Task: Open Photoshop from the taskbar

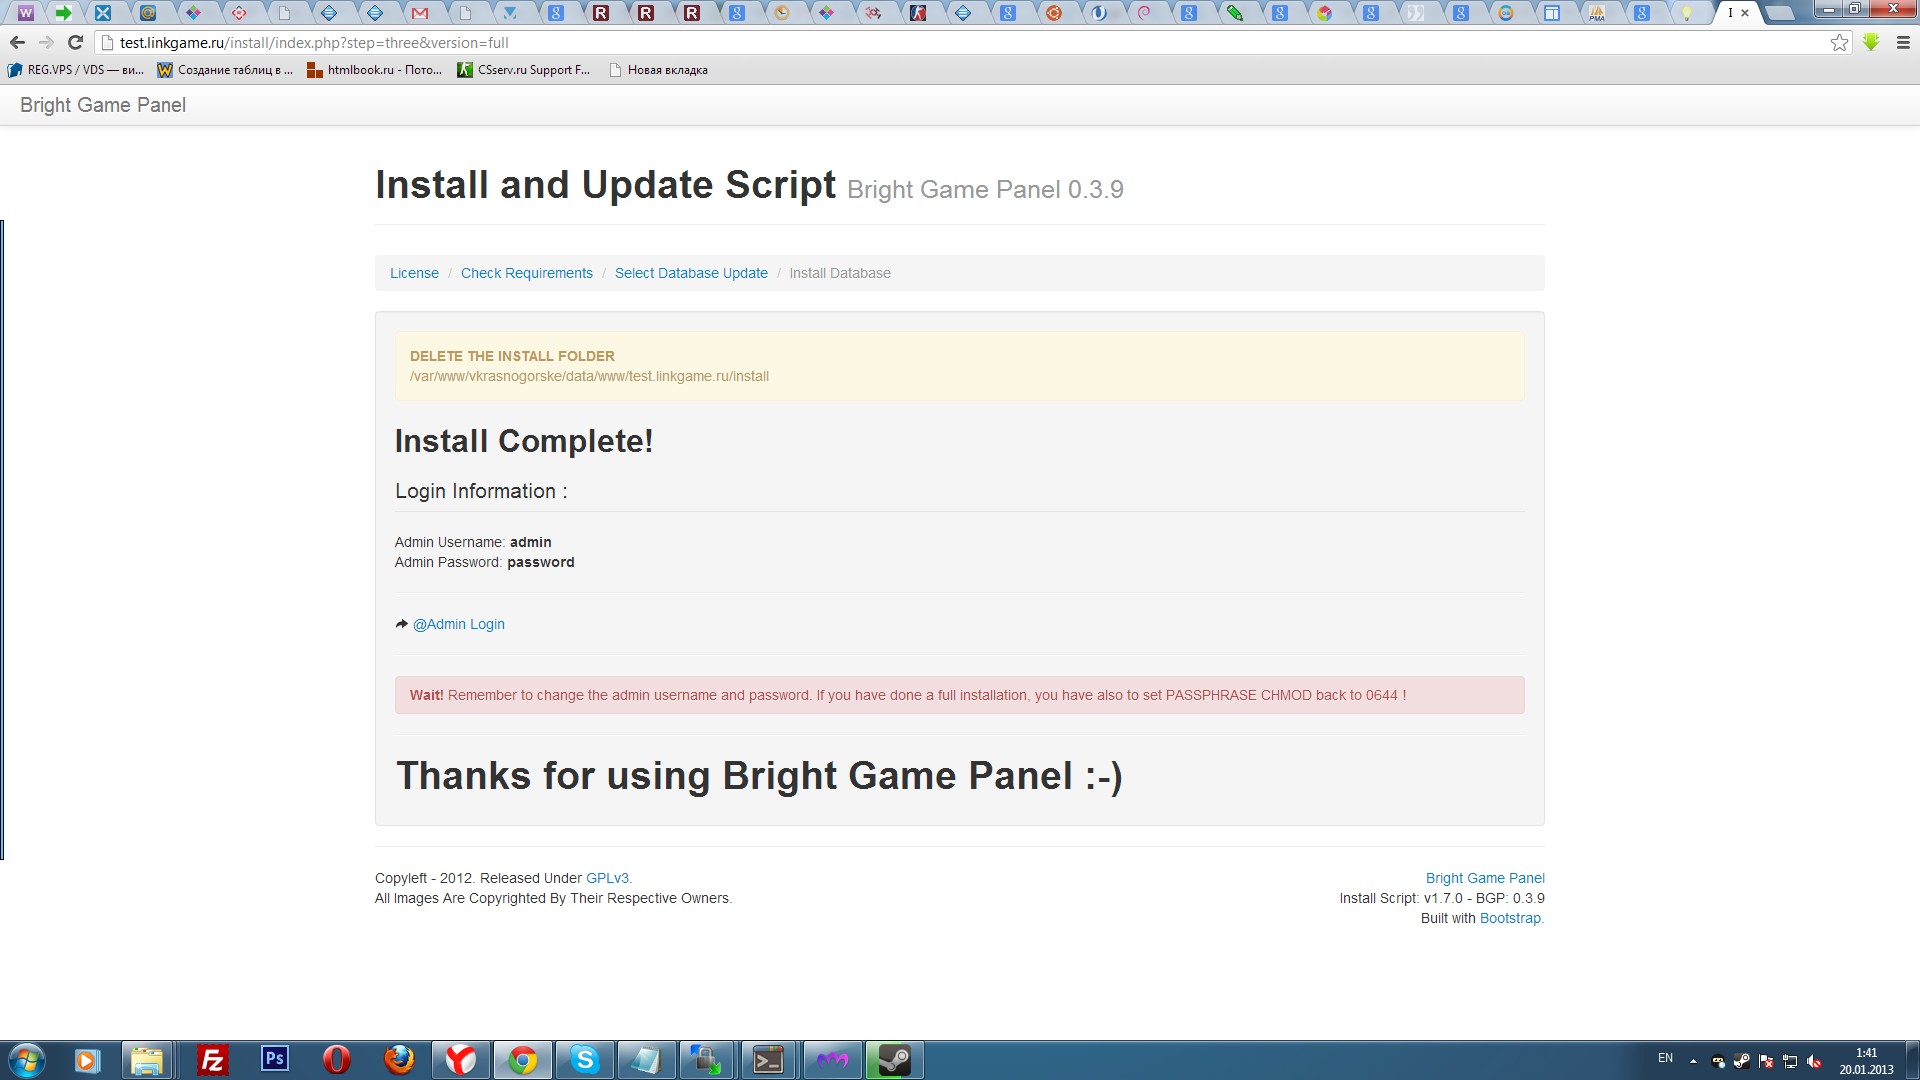Action: tap(274, 1060)
